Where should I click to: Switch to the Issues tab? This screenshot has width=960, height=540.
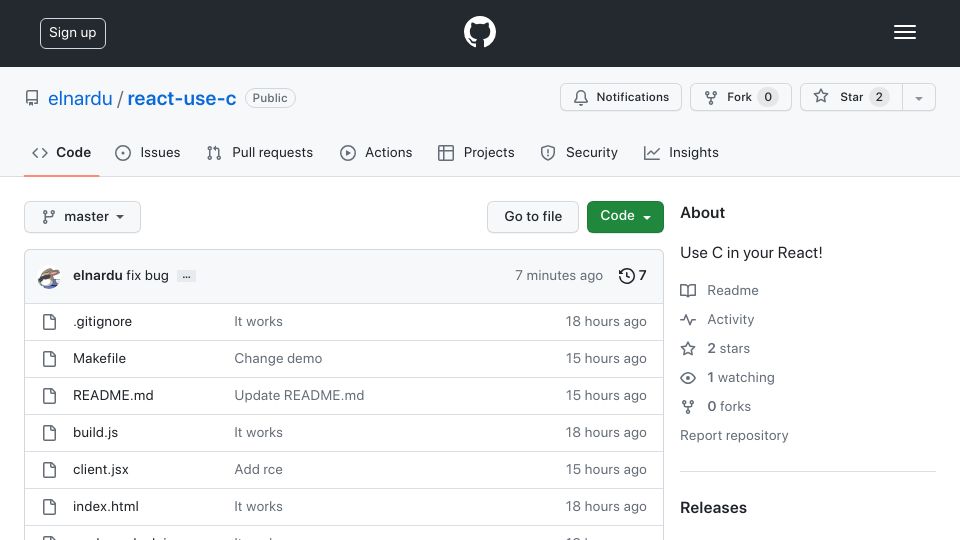point(148,152)
